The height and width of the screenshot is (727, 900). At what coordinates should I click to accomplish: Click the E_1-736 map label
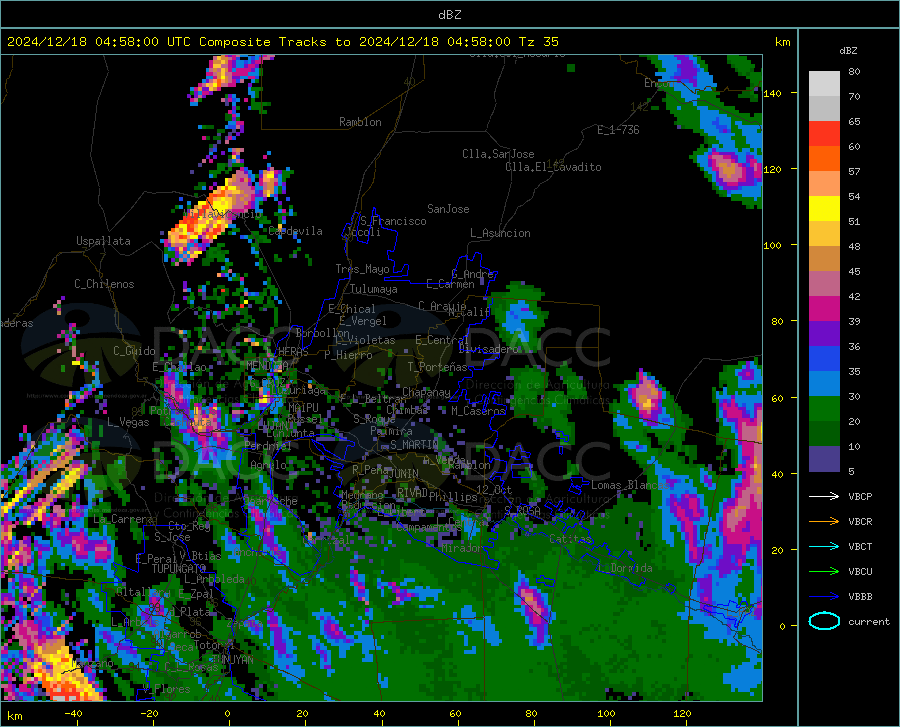[x=618, y=130]
